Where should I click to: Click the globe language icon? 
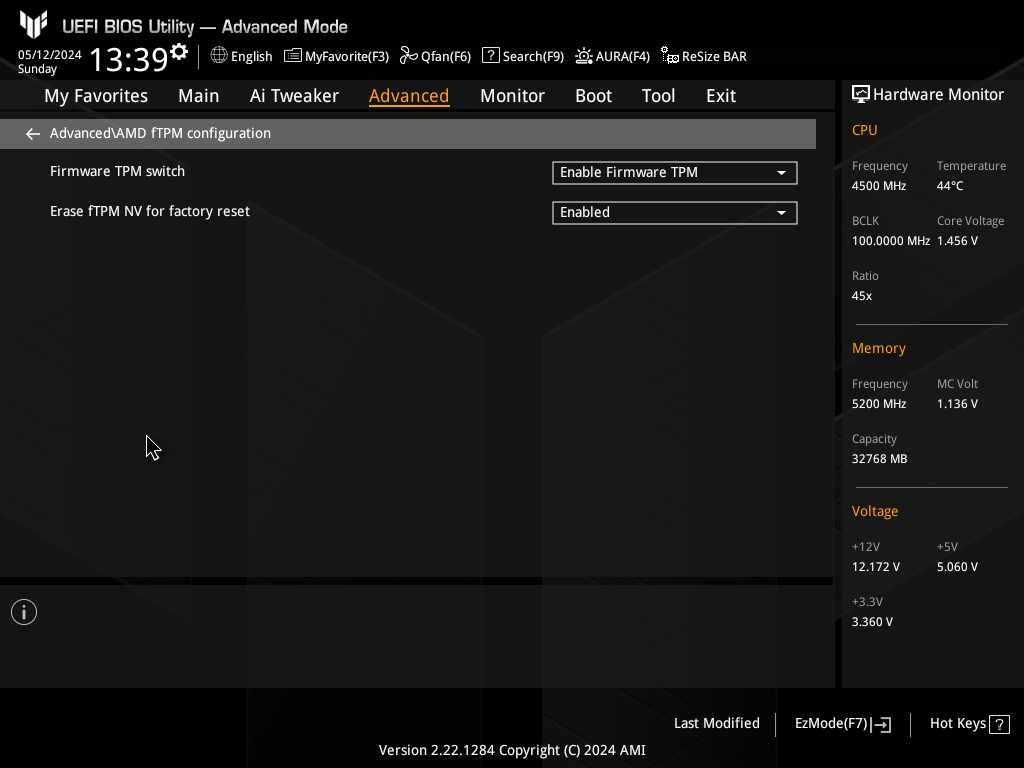point(219,56)
